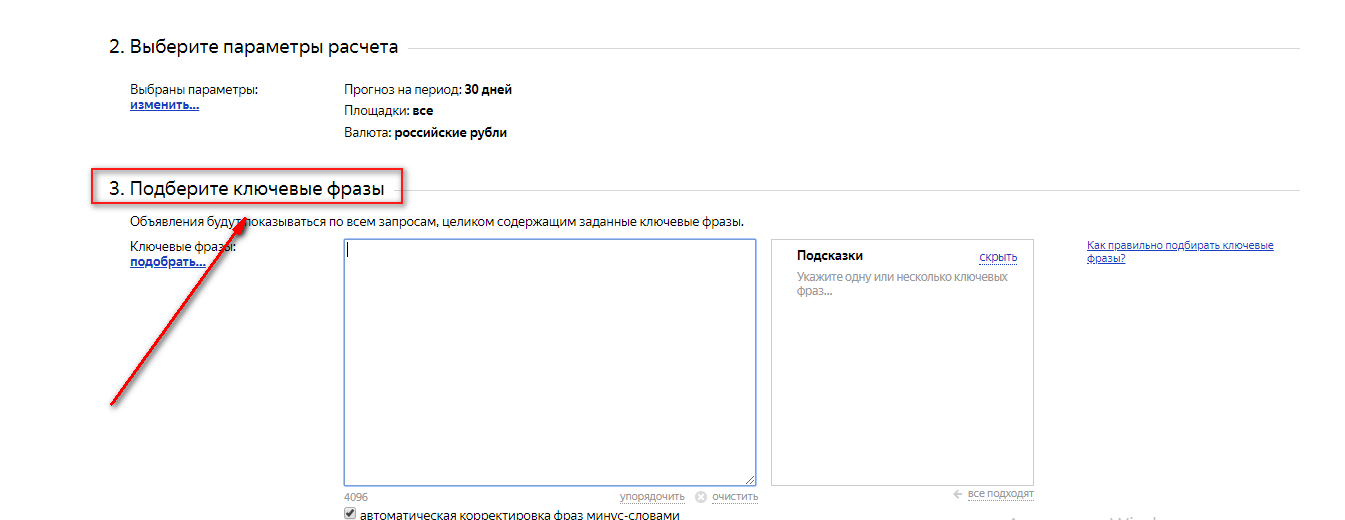Open the "изменить..." link for the selected parameters
1345x520 pixels.
pos(164,104)
